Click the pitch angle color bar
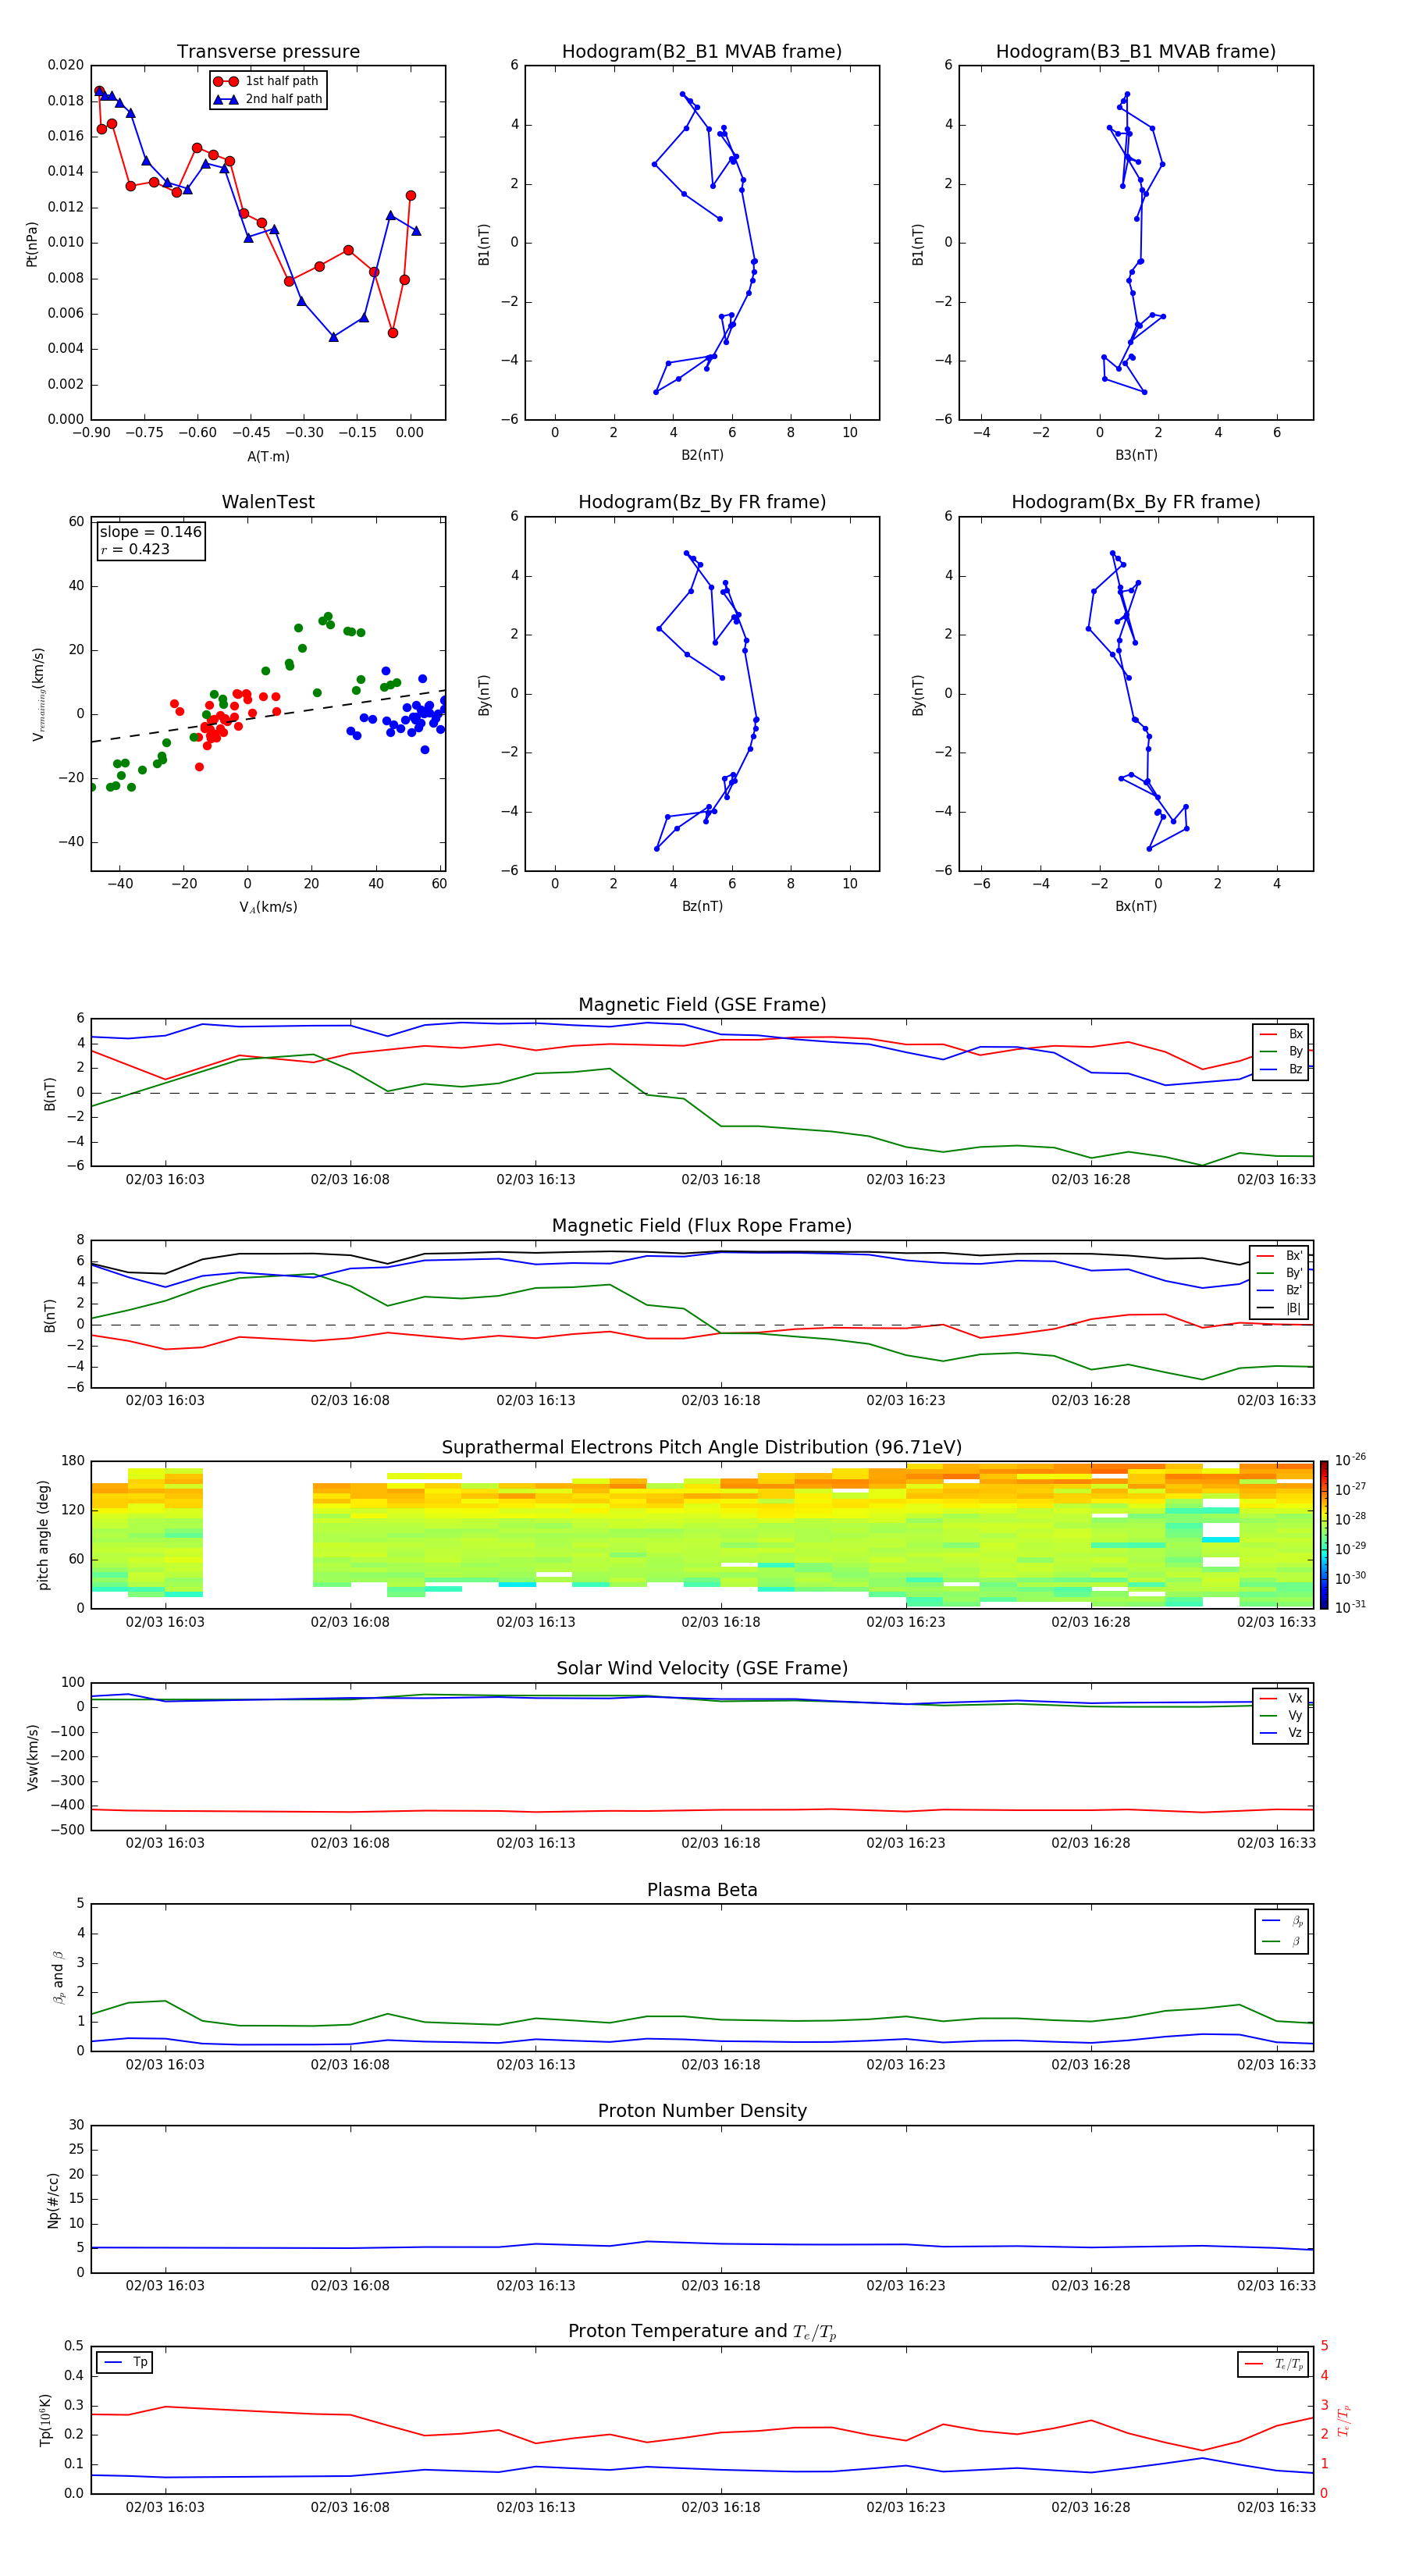This screenshot has width=1405, height=2576. click(x=1324, y=1535)
